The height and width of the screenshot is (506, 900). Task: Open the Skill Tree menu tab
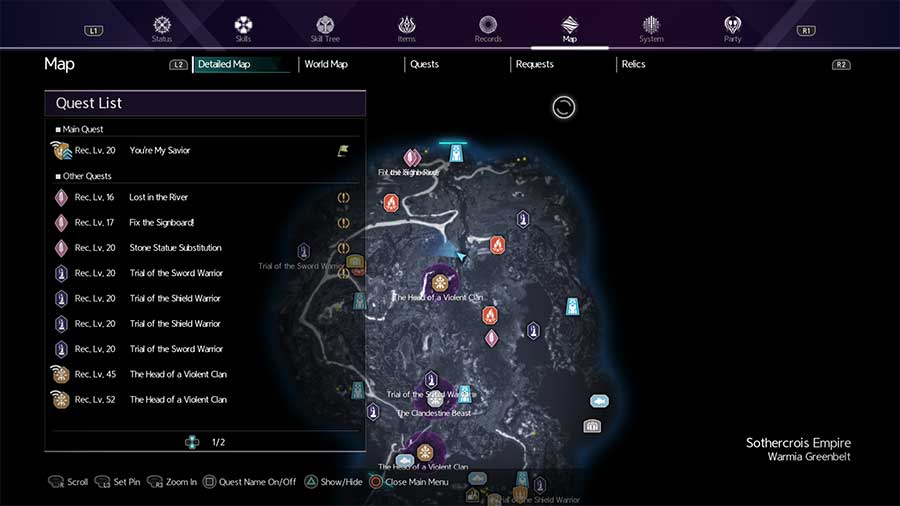[x=325, y=29]
